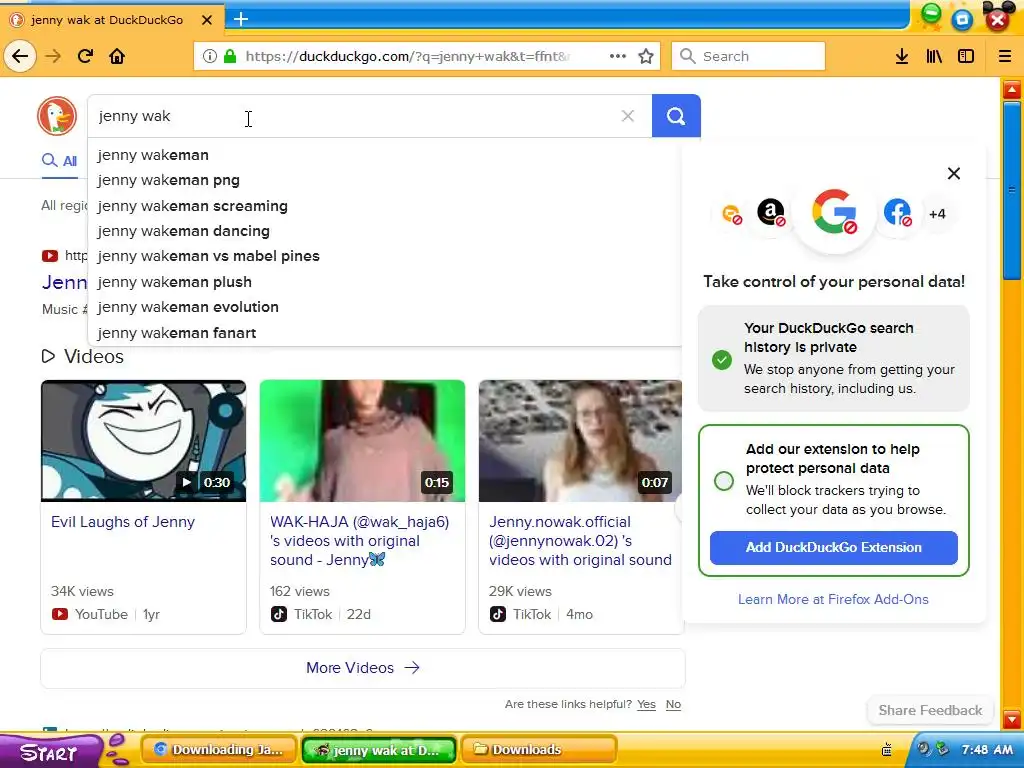Screen dimensions: 1024x768
Task: Open the WAK-HAJA TikTok video thumbnail
Action: tap(362, 441)
